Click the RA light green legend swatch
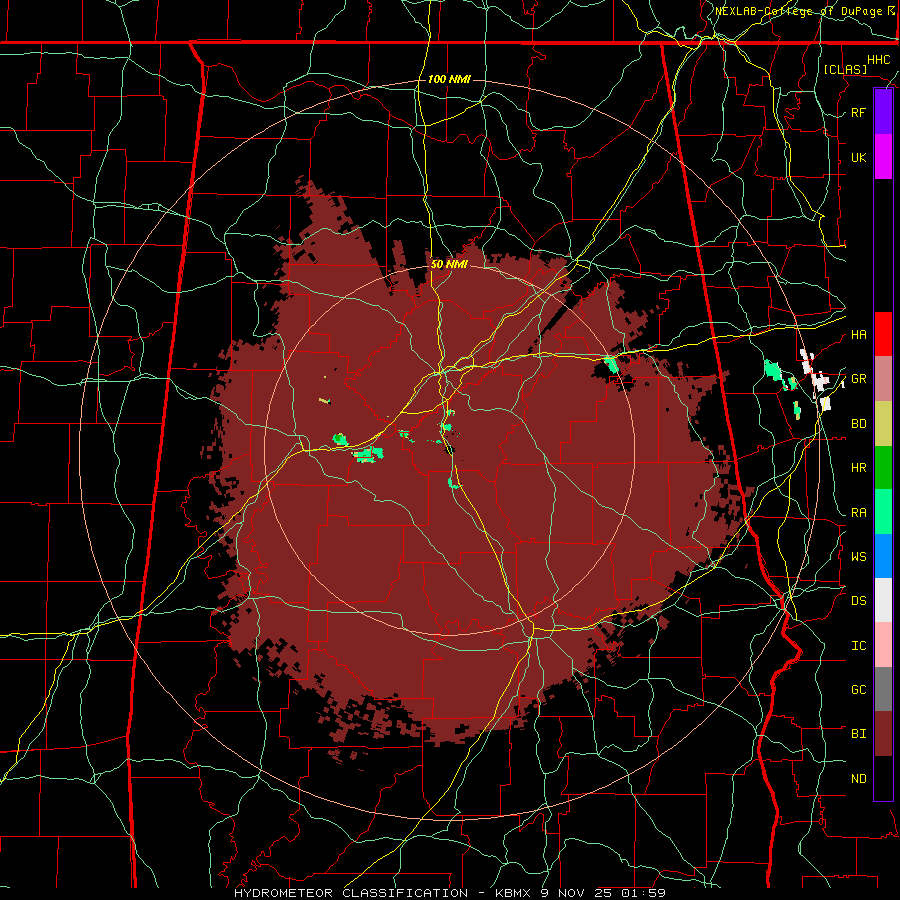This screenshot has height=900, width=900. 883,512
